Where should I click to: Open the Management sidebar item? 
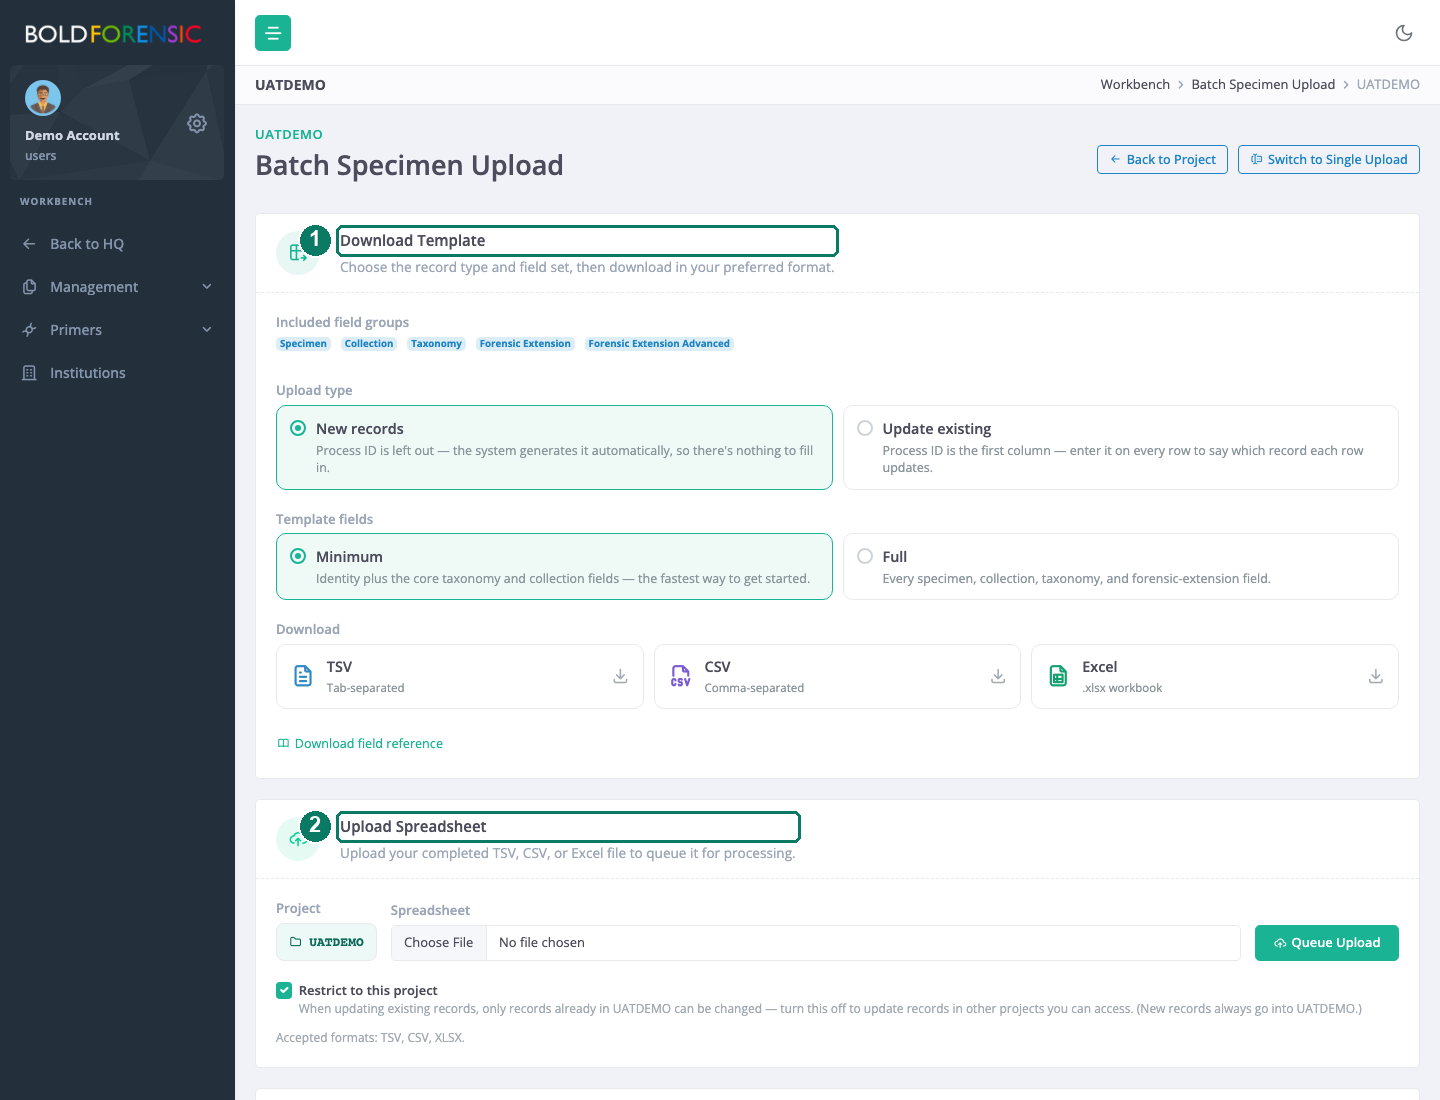(117, 287)
